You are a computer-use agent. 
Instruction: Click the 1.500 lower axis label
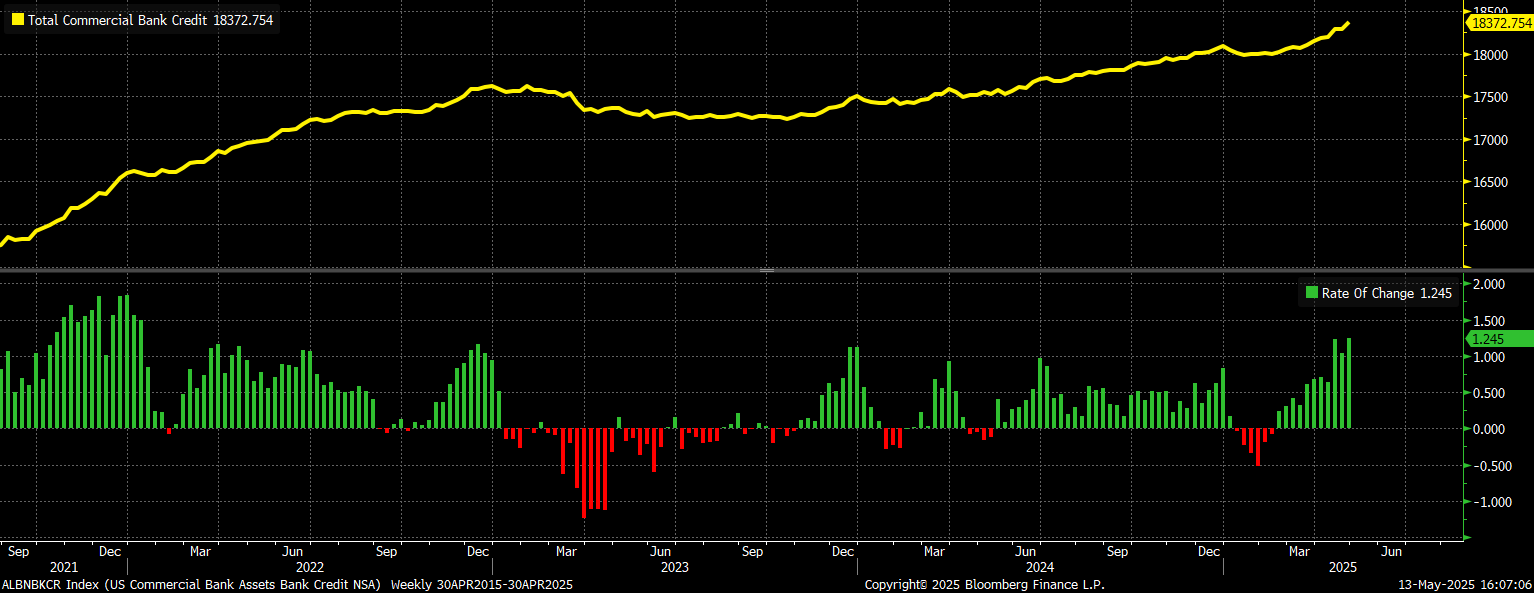tap(1489, 321)
